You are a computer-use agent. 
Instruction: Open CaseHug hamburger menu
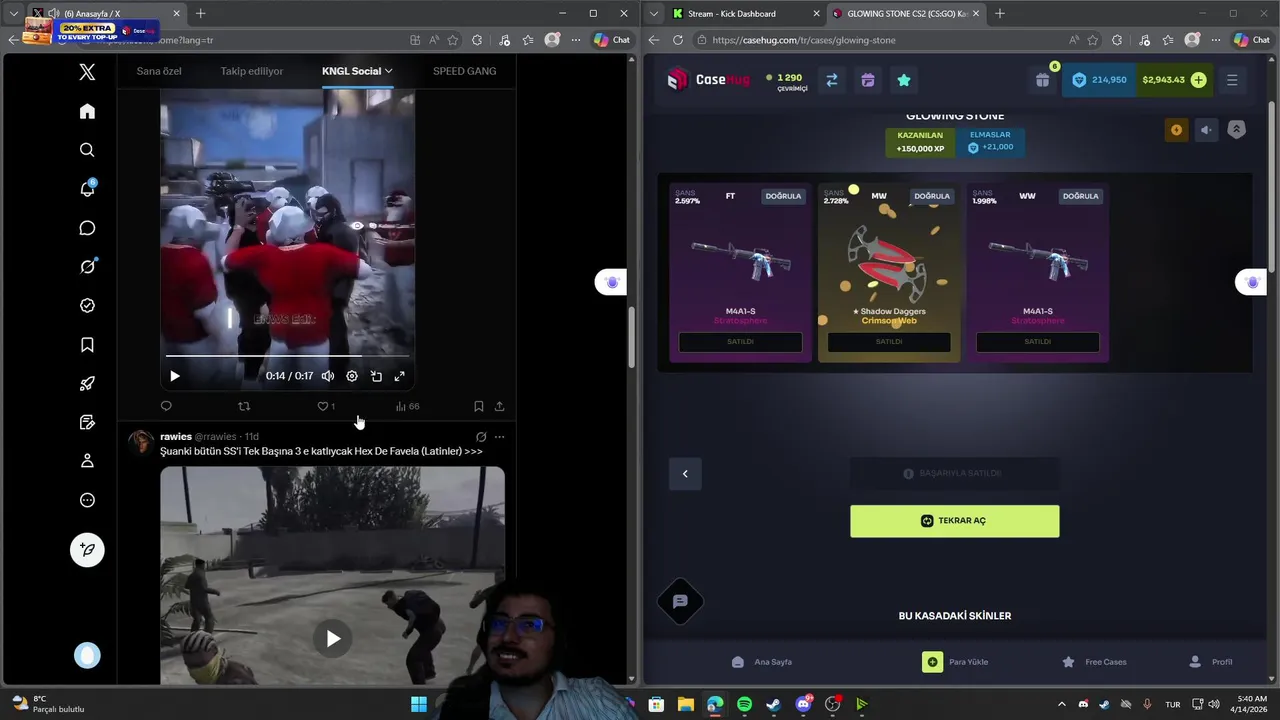(1232, 80)
